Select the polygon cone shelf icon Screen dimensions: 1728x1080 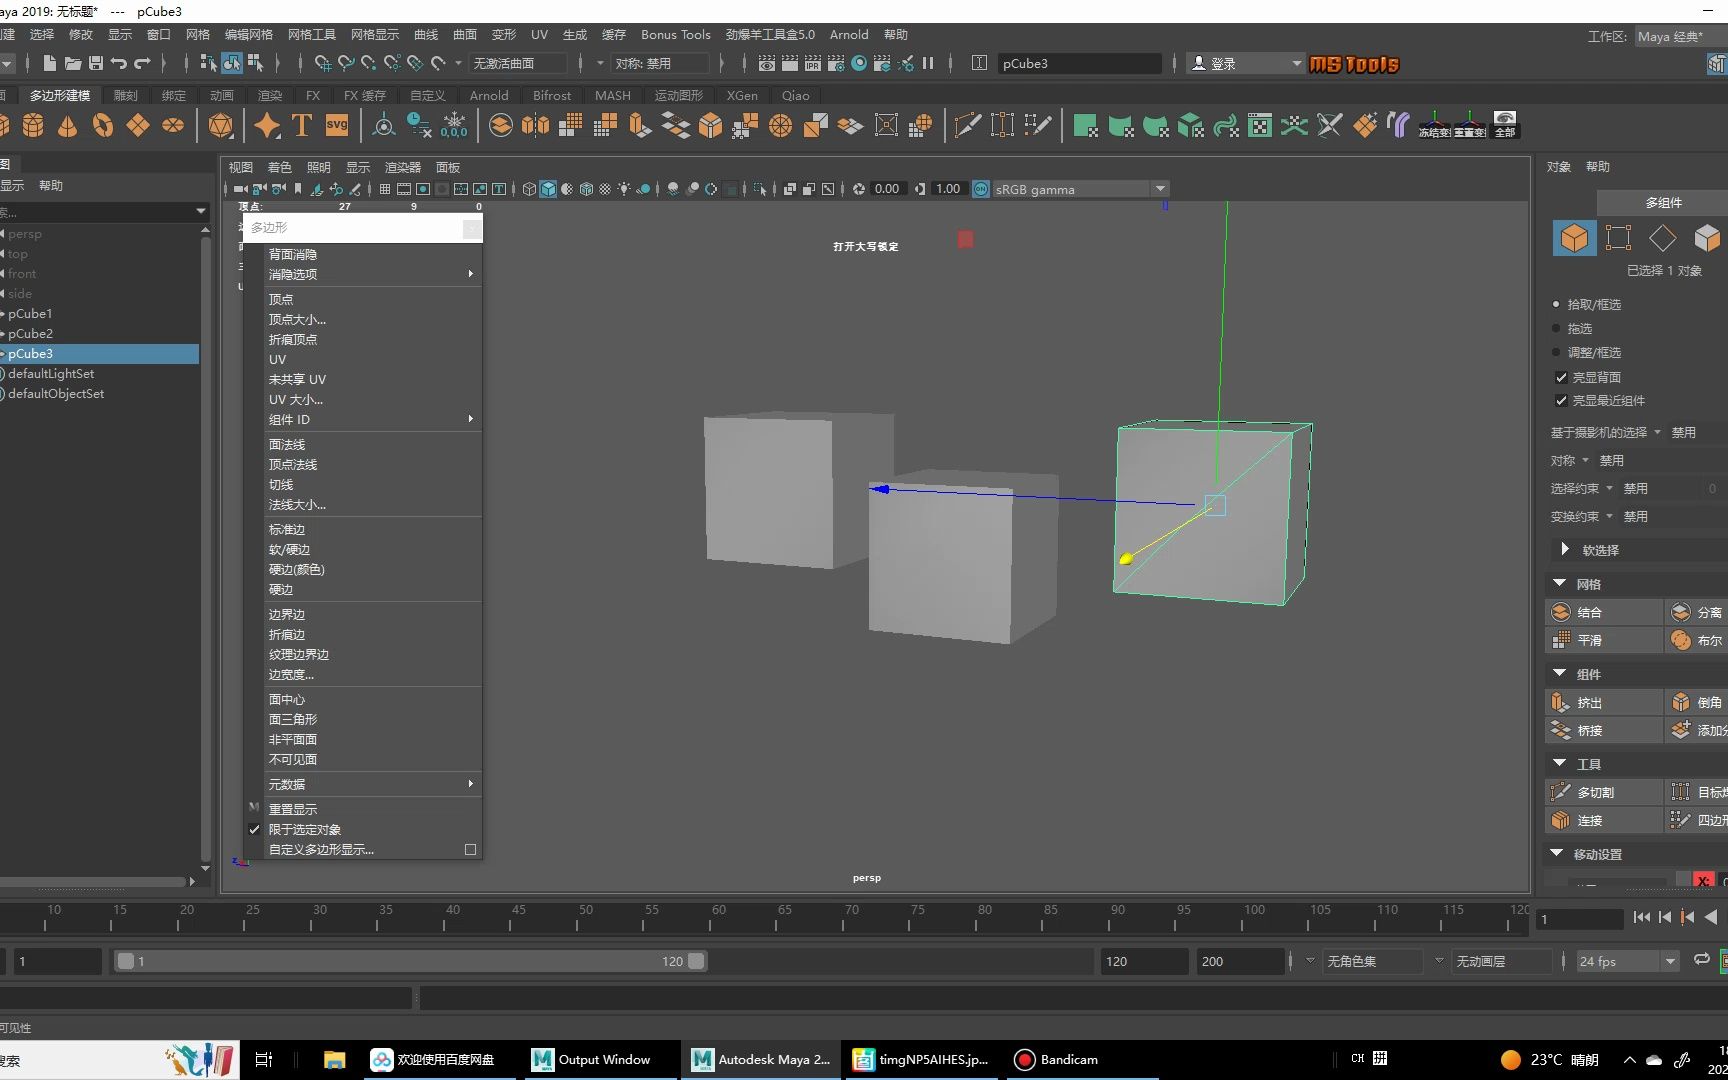(x=67, y=126)
